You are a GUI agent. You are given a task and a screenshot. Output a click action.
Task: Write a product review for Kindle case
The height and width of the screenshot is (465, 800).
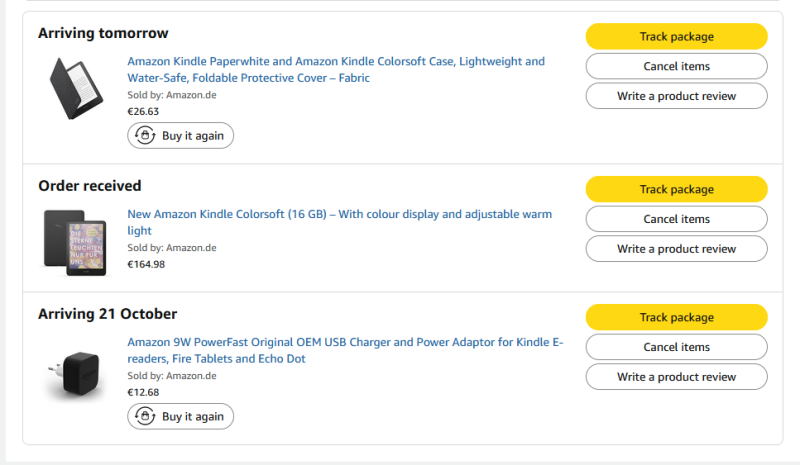(x=676, y=96)
